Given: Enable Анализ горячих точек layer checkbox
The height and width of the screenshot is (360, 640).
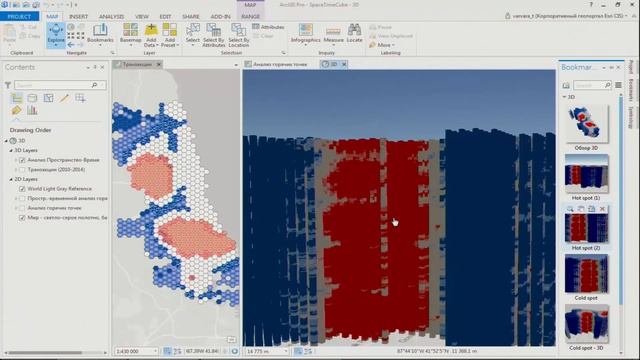Looking at the screenshot, I should 22,208.
